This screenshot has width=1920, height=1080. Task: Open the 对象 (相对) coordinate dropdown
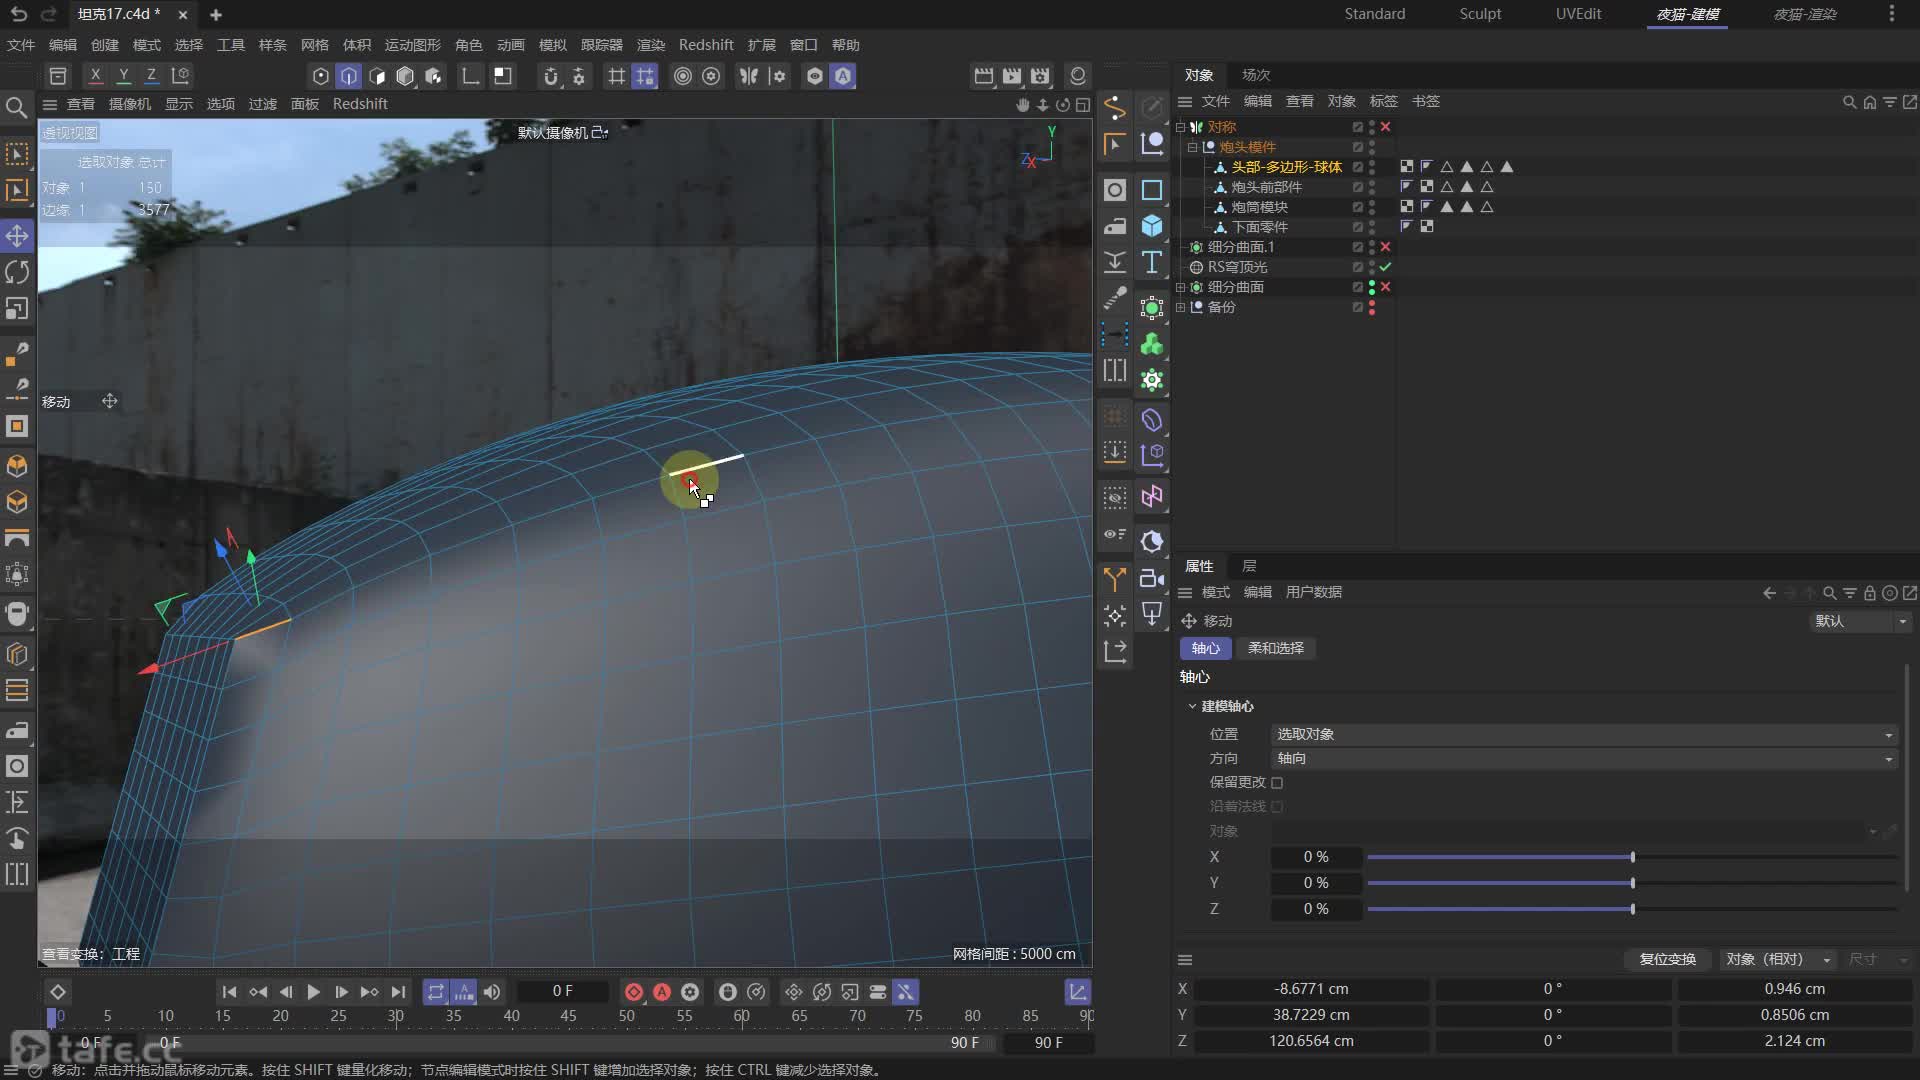(1778, 959)
